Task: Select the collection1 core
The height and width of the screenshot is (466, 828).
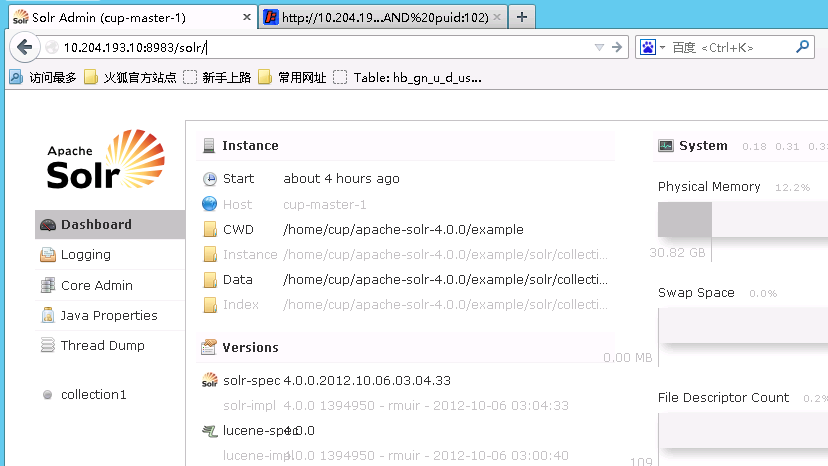Action: point(93,395)
